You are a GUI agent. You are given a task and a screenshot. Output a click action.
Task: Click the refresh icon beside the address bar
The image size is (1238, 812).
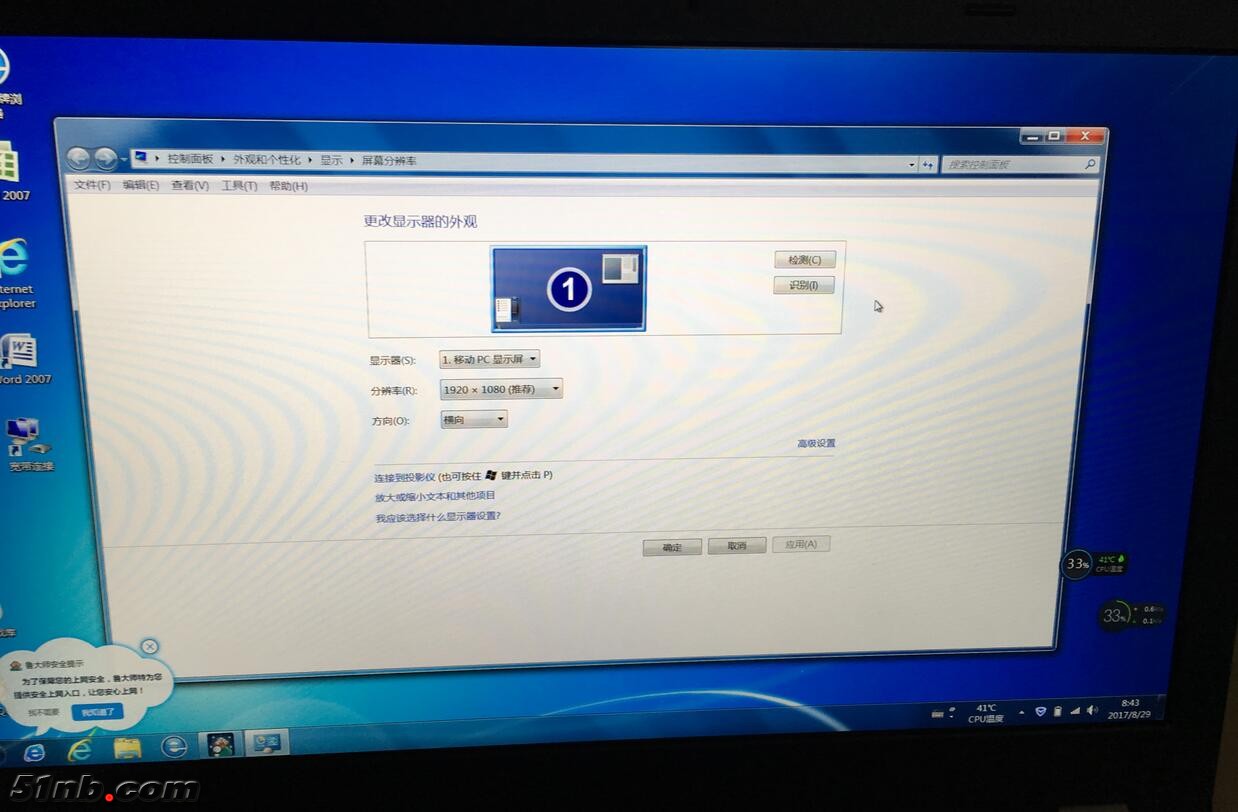pos(928,165)
